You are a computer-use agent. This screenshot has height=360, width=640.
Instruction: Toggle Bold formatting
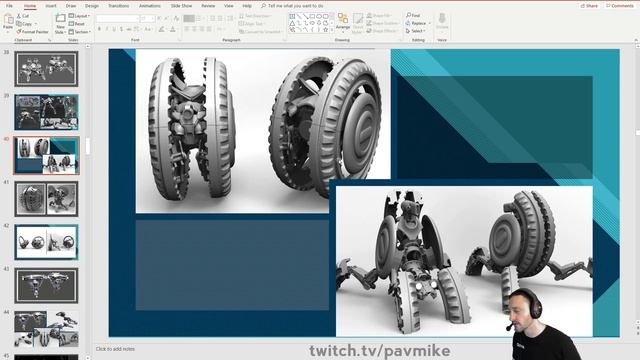(x=100, y=29)
